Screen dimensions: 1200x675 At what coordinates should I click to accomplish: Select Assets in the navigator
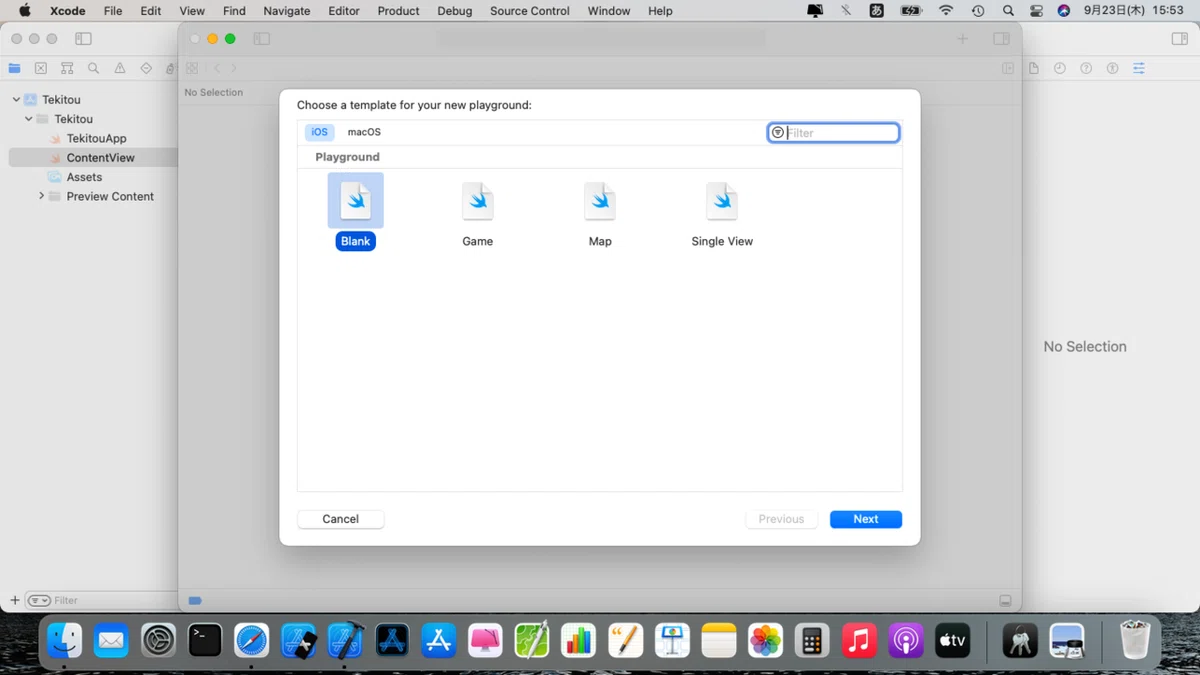(84, 177)
